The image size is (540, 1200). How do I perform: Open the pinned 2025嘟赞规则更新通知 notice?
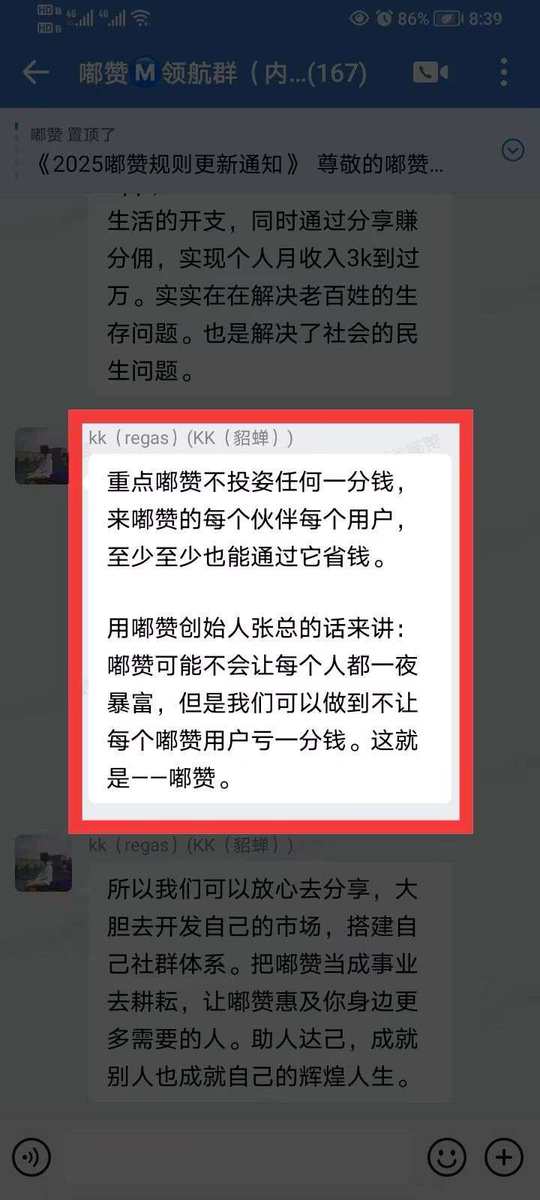point(238,165)
